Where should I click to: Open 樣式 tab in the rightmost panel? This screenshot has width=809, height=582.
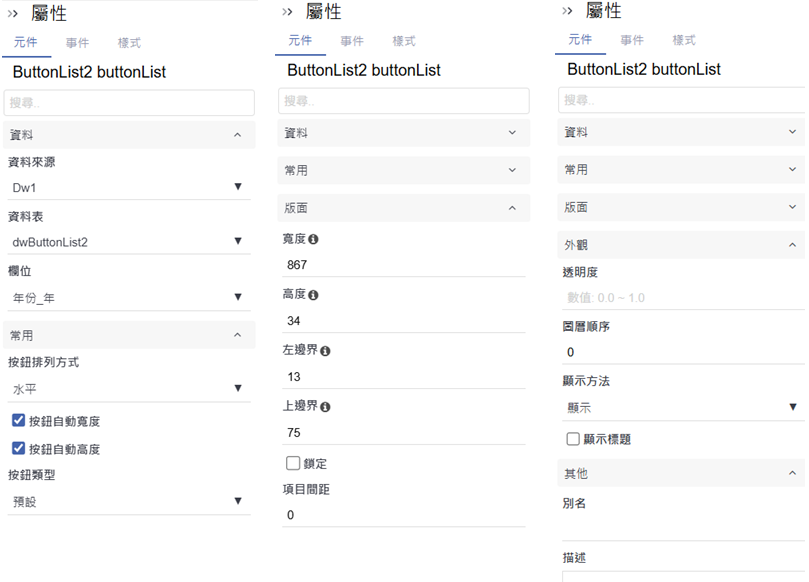pos(684,40)
